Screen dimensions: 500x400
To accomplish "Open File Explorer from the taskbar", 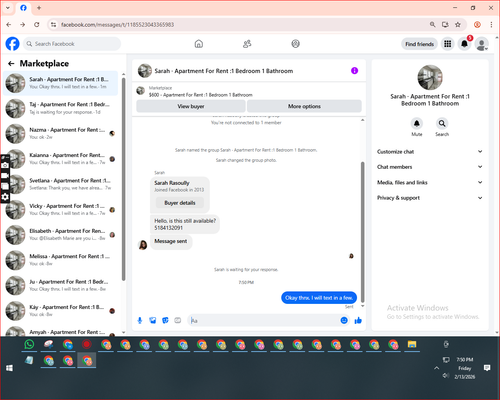I will 412,344.
